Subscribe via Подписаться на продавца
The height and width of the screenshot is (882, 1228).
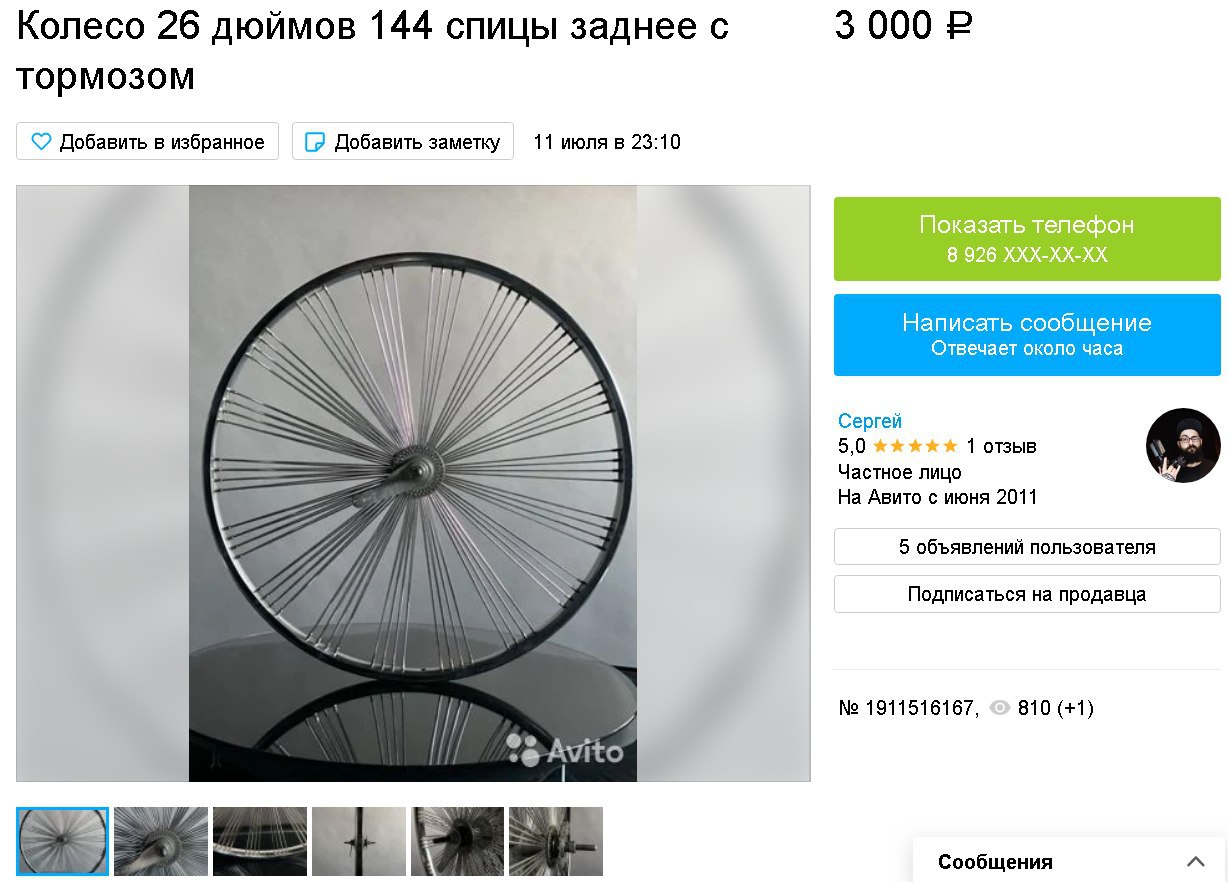pyautogui.click(x=1027, y=594)
